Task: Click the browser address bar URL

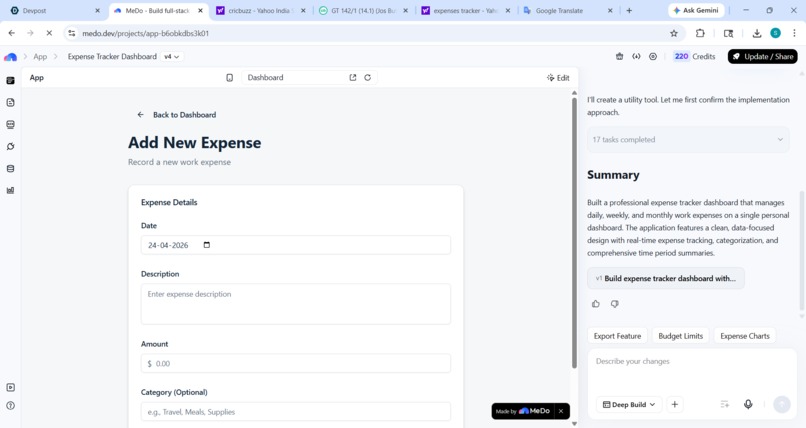Action: point(145,33)
